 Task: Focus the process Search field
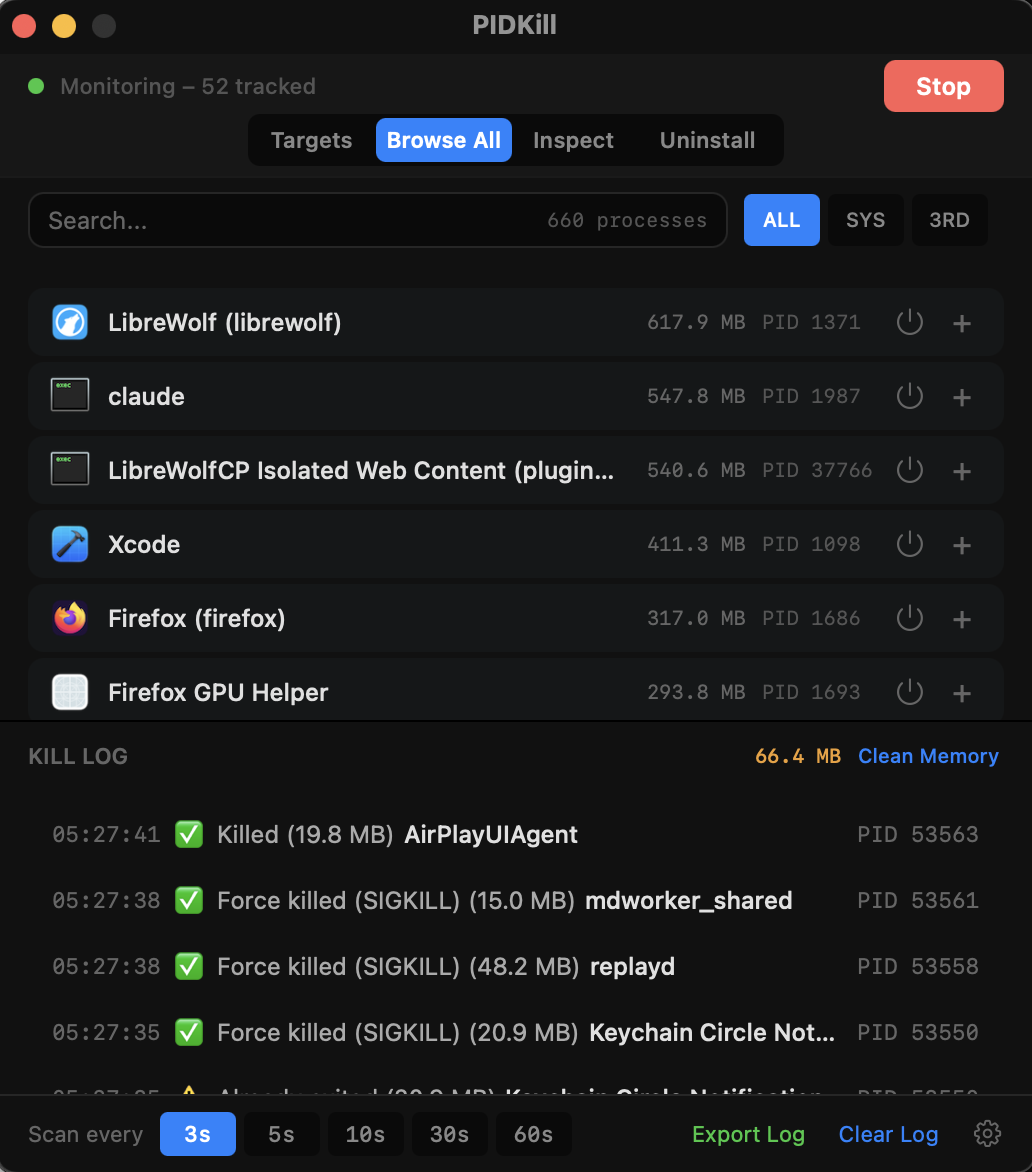click(x=377, y=220)
